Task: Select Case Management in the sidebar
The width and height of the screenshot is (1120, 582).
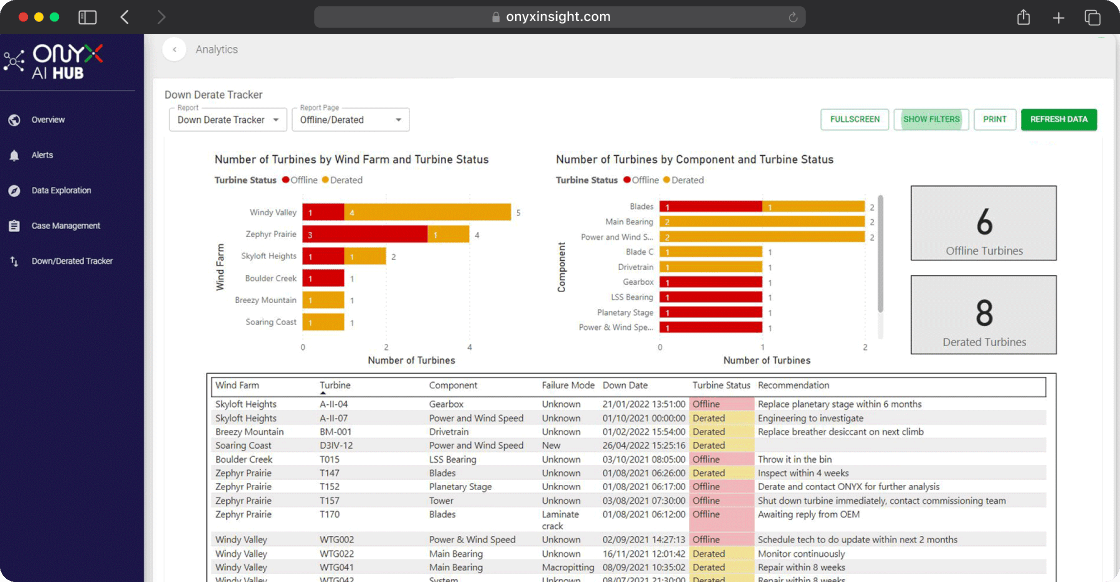Action: [x=66, y=226]
